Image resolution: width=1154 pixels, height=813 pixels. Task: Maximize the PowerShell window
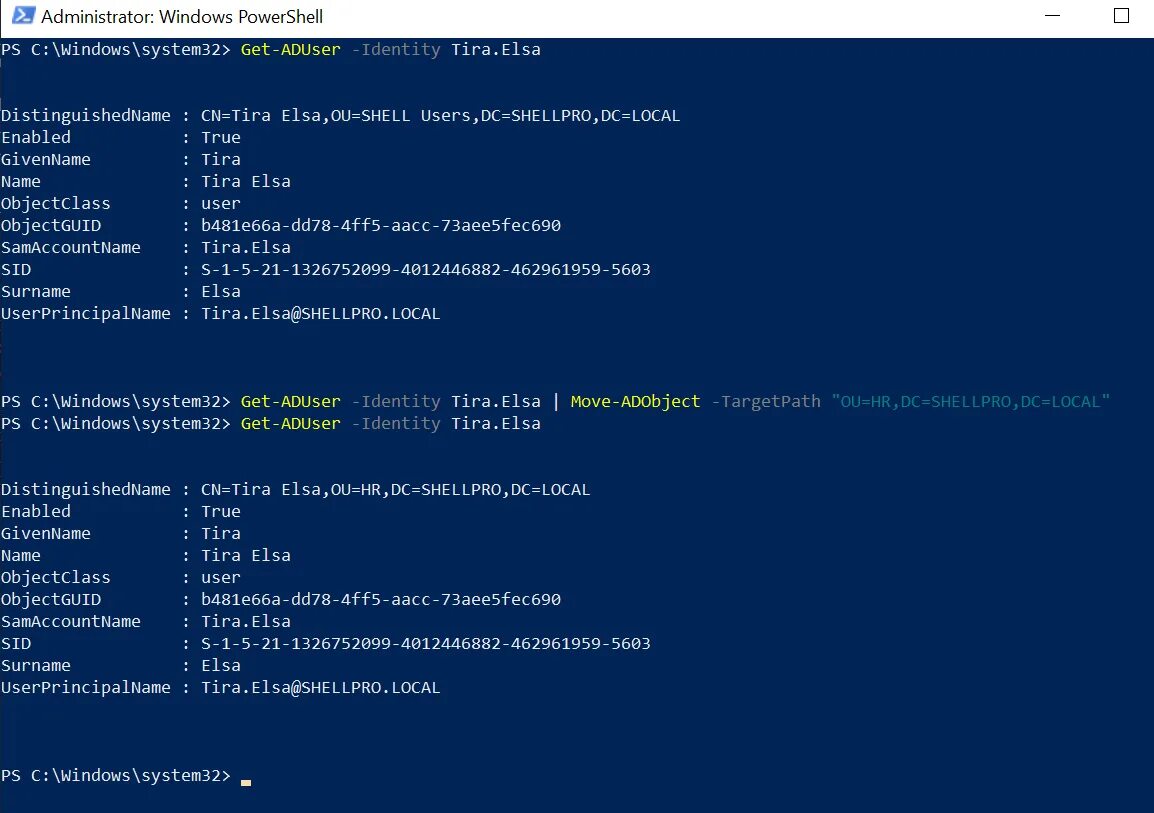(1121, 17)
